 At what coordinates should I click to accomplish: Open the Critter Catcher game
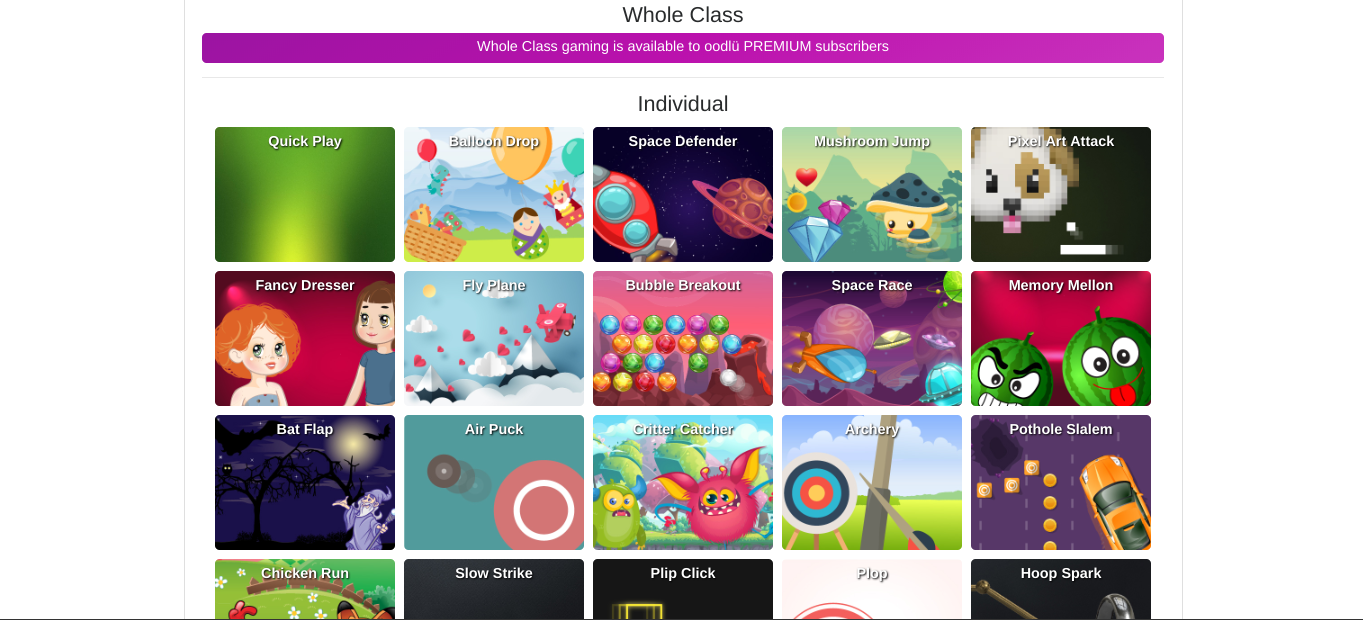click(x=683, y=482)
